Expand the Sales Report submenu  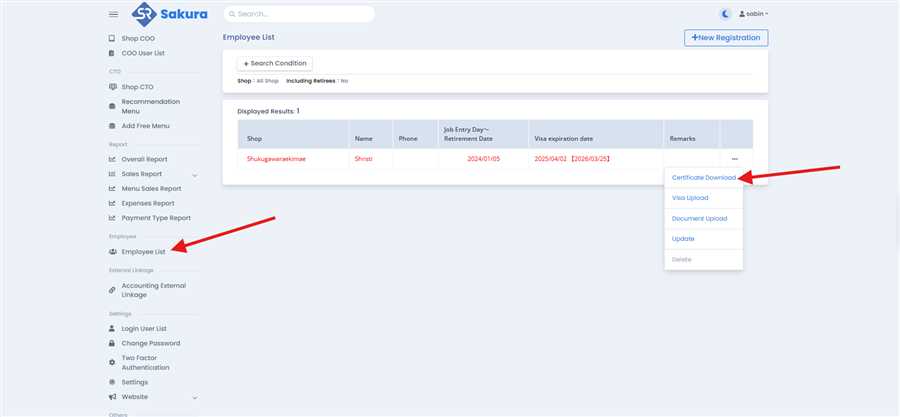pos(194,174)
